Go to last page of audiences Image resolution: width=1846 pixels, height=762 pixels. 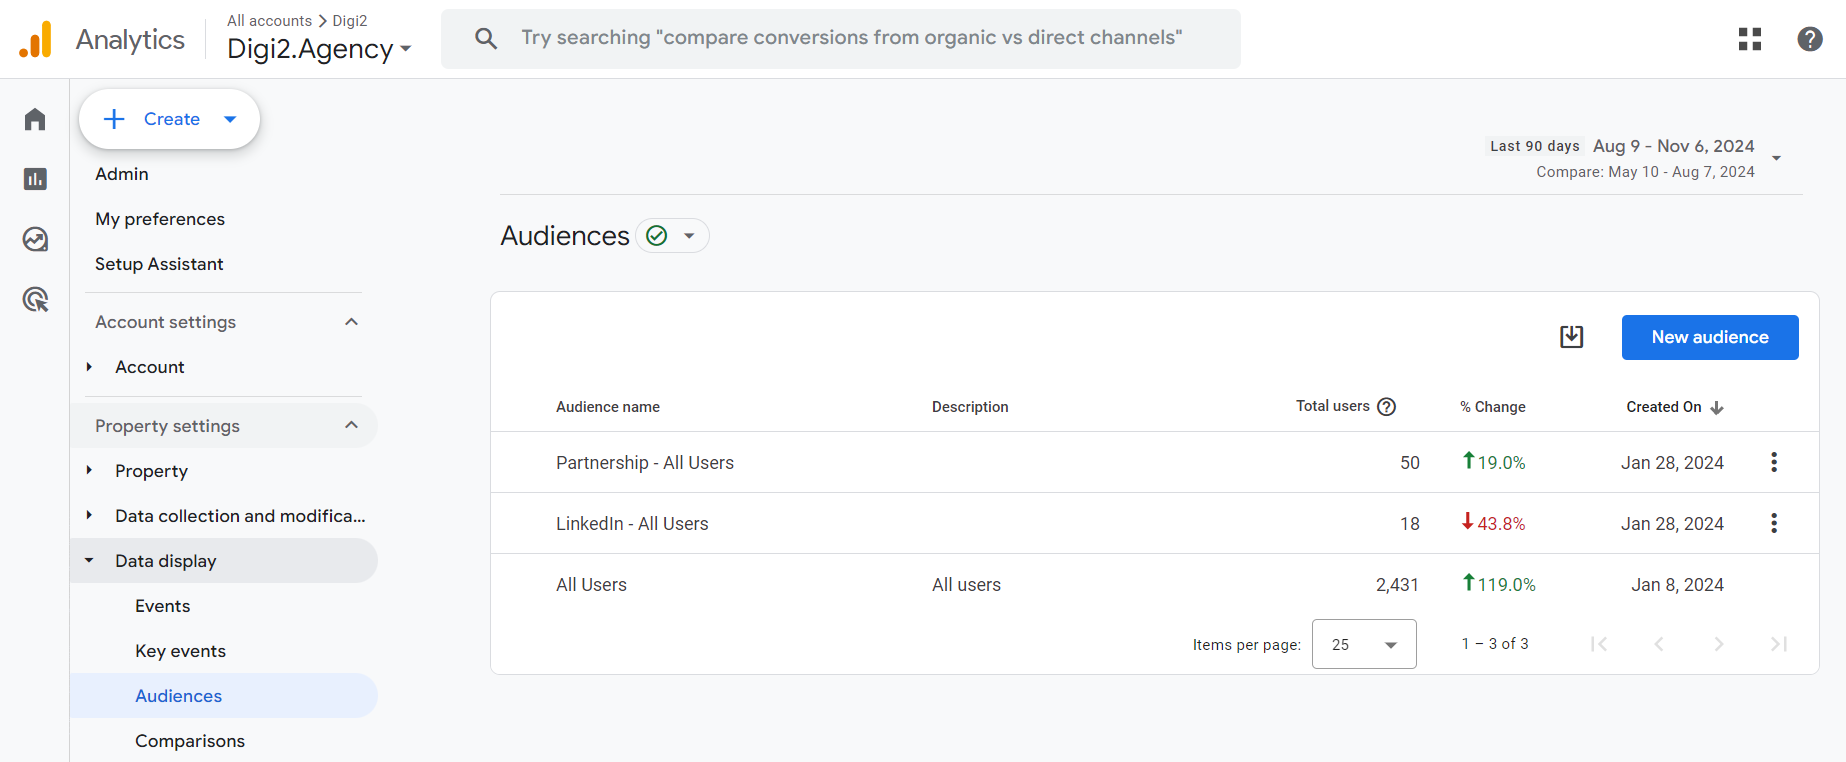point(1779,644)
